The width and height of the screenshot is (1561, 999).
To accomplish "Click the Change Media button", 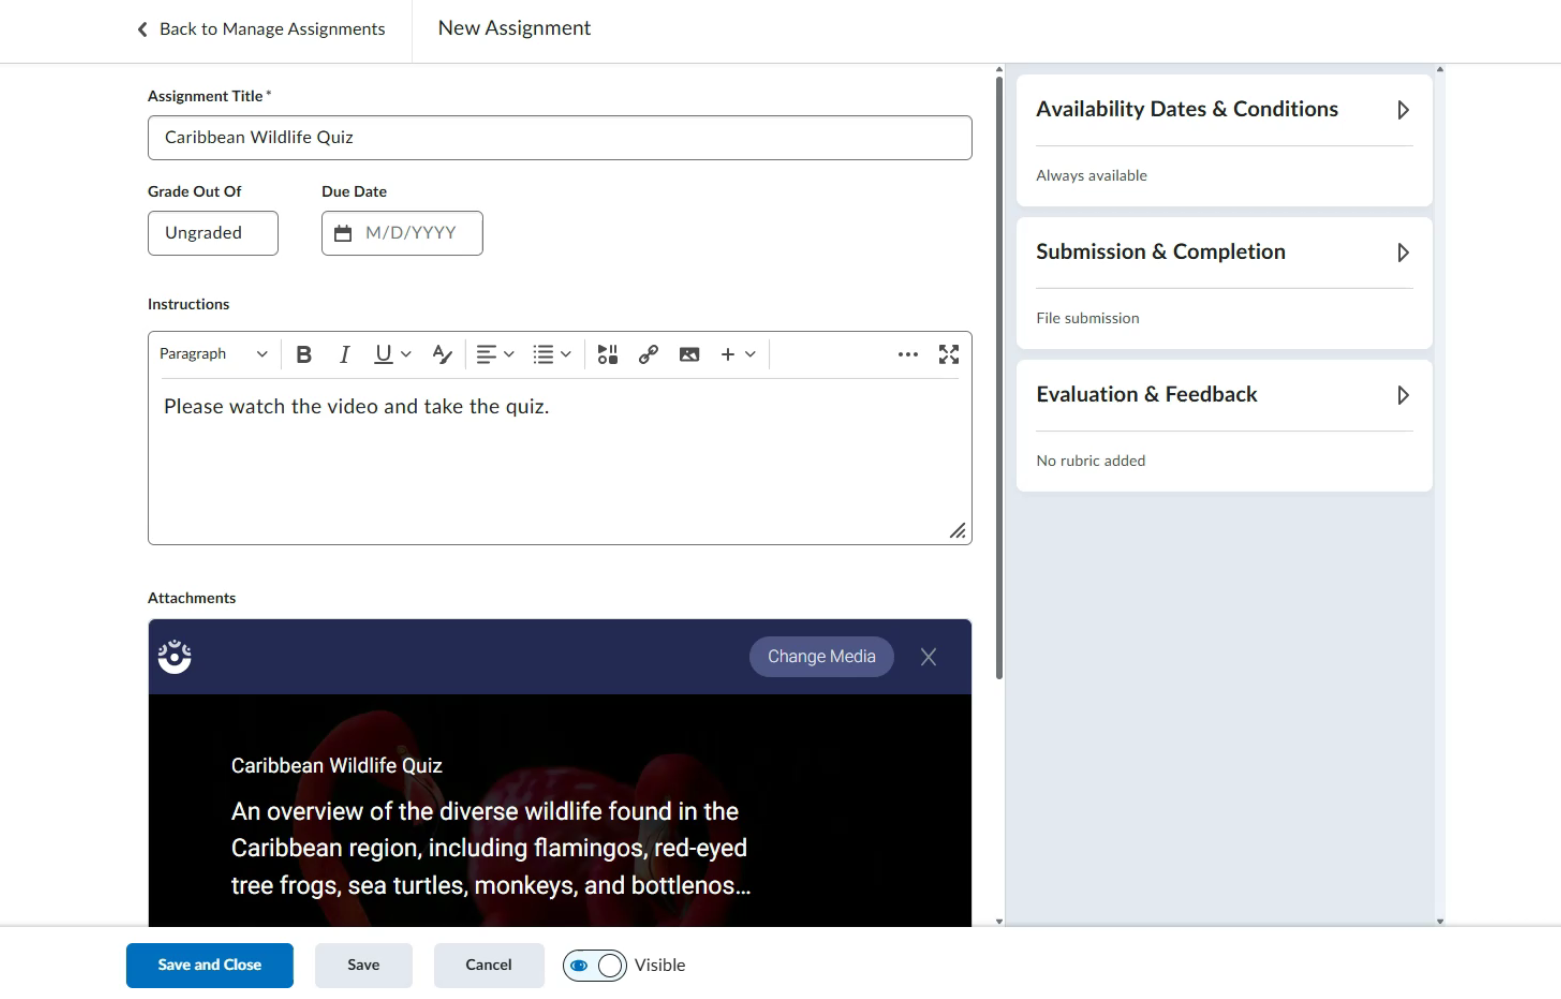I will (x=821, y=657).
